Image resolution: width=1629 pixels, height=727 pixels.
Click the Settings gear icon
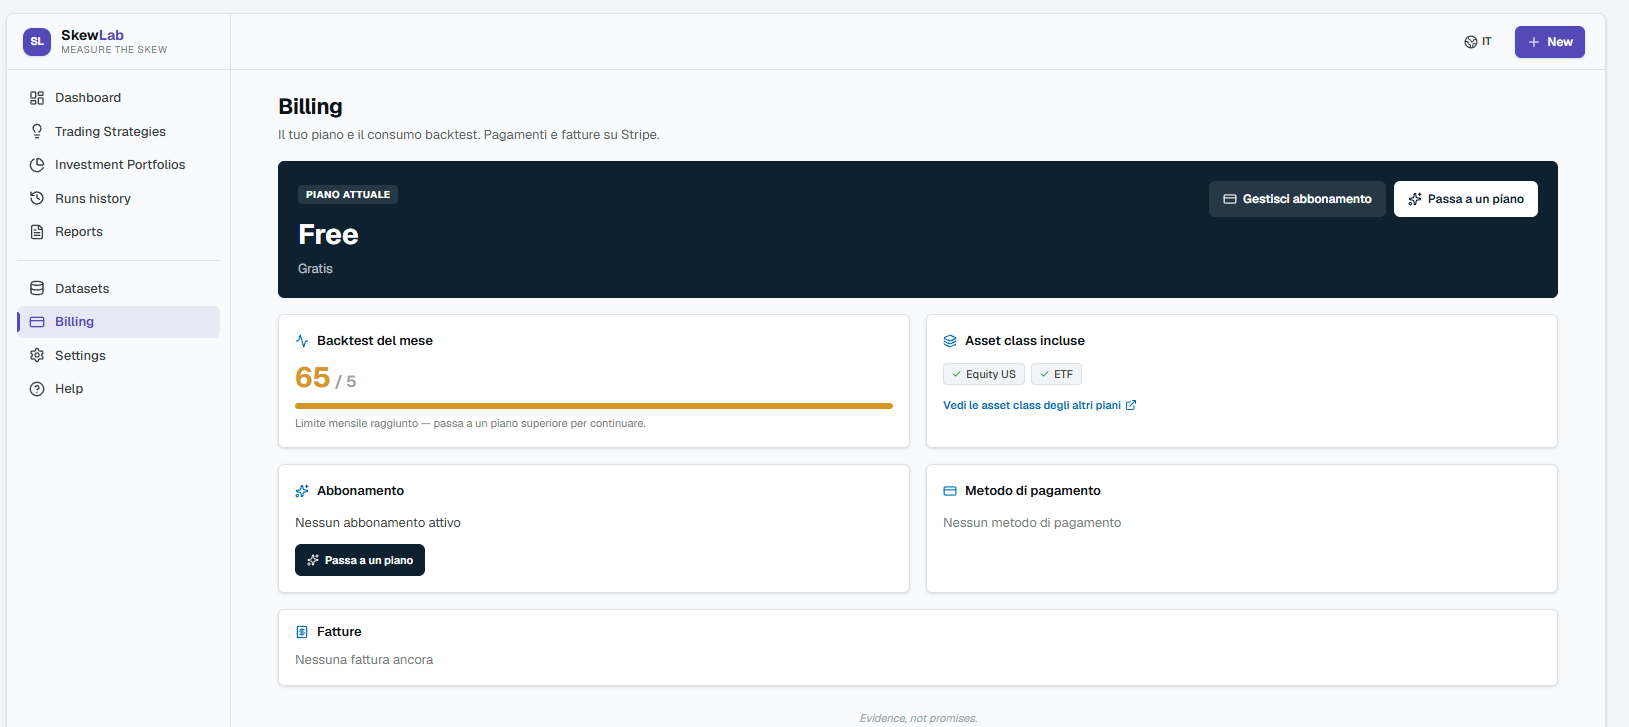(37, 355)
